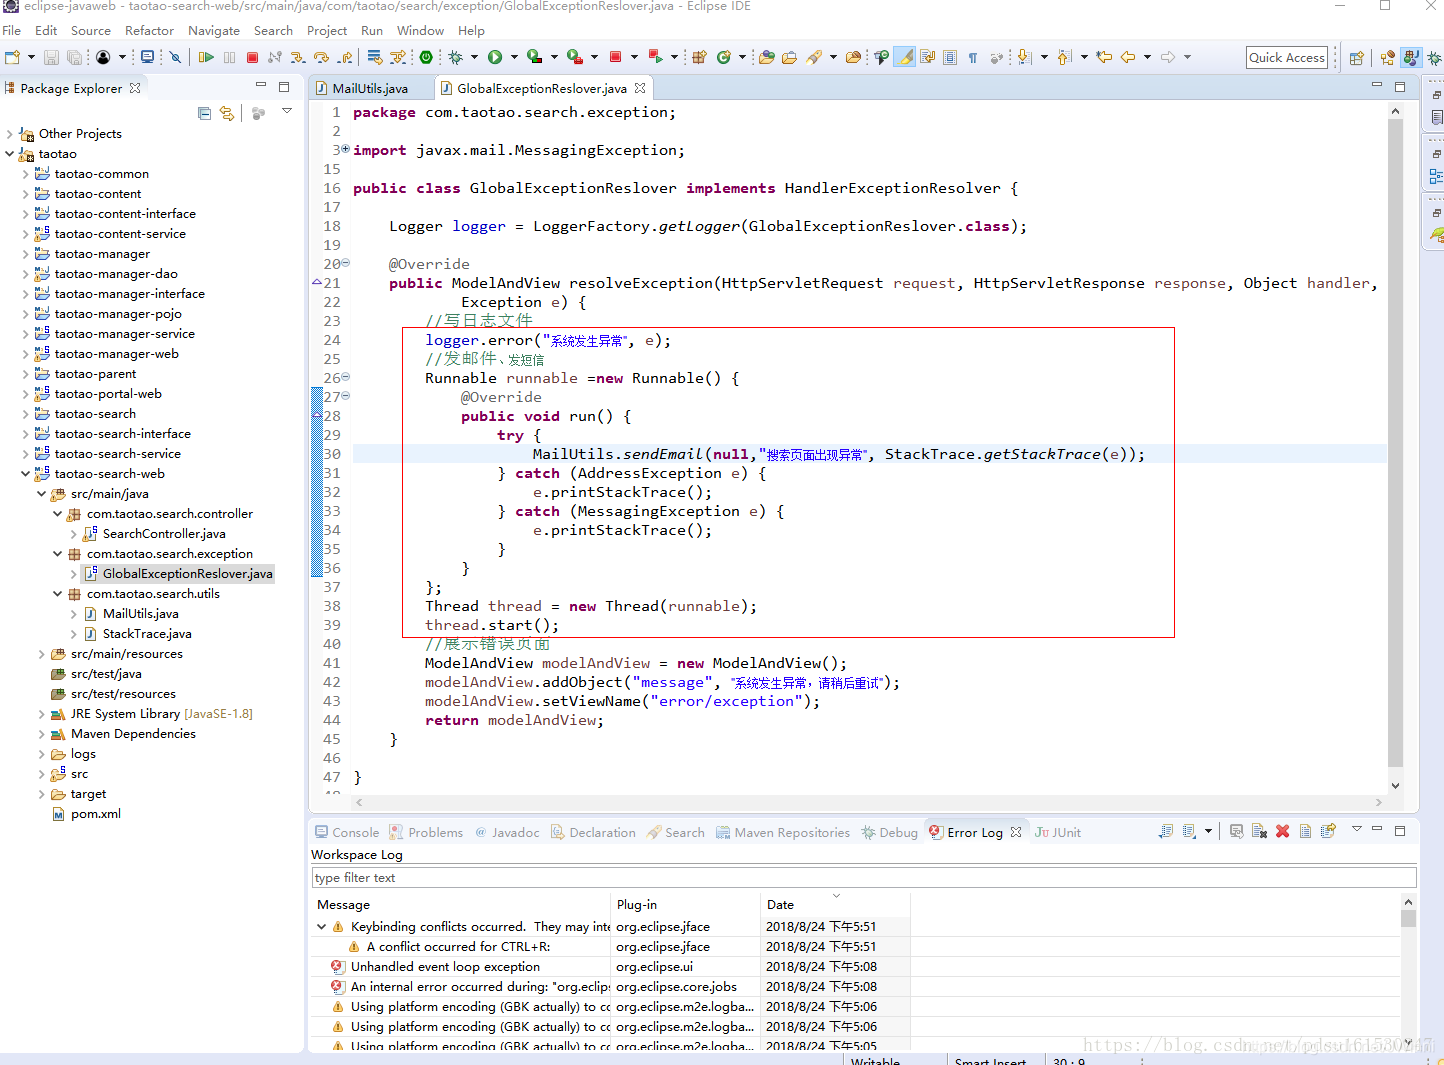
Task: Click the red Terminate toolbar icon
Action: [252, 57]
